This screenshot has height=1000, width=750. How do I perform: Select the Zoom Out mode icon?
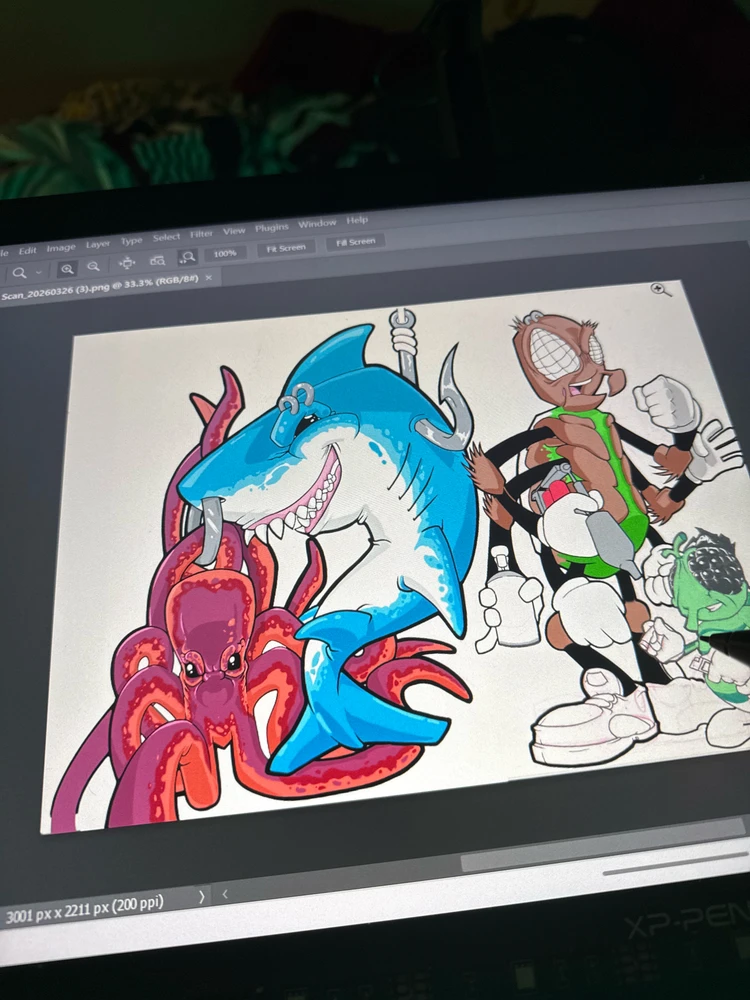(94, 267)
